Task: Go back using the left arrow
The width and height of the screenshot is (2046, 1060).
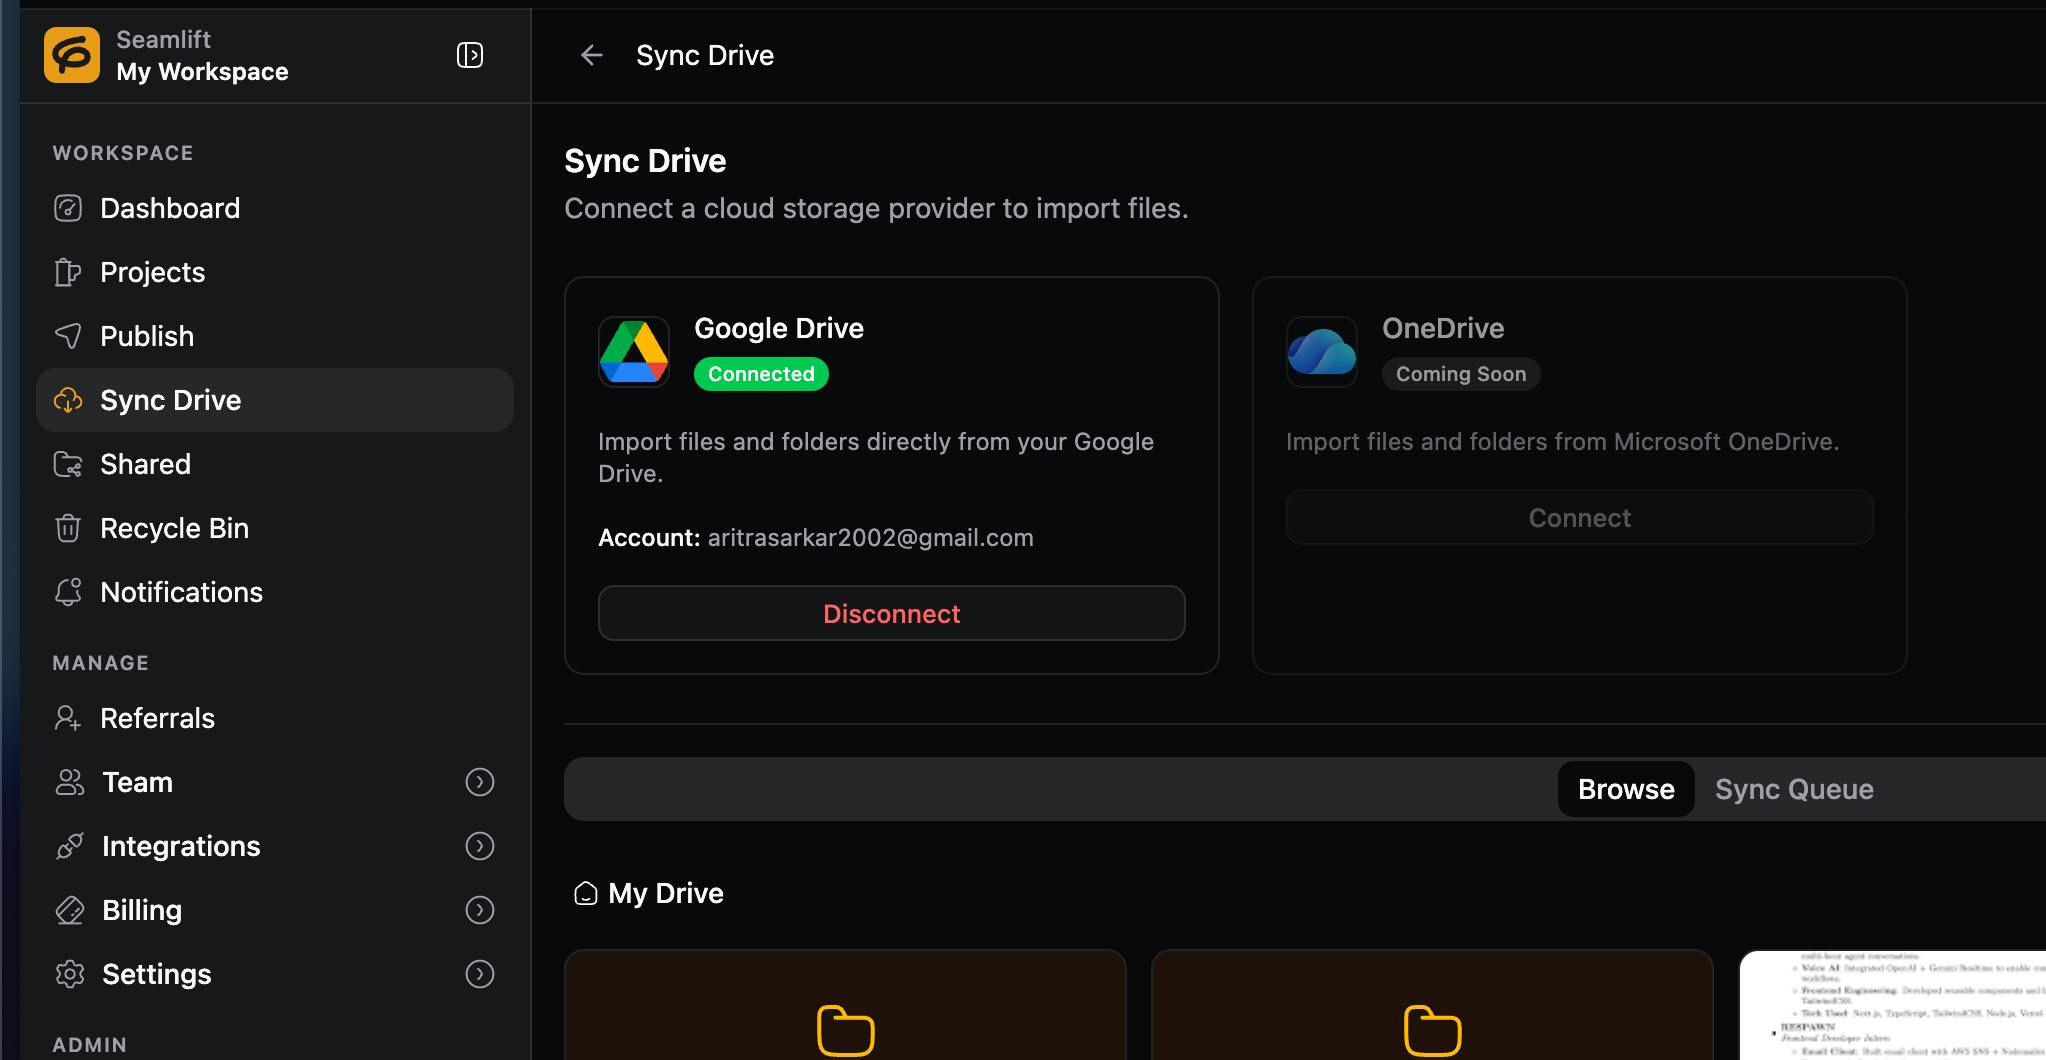Action: 592,55
